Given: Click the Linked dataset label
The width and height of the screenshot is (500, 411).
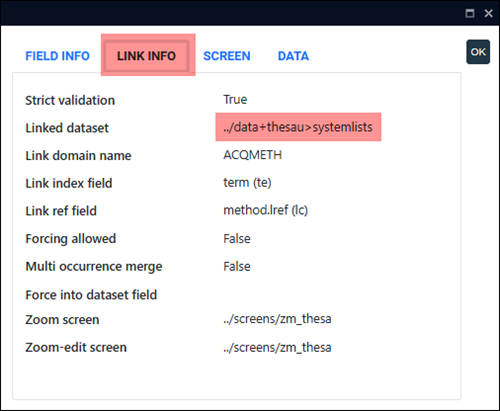Looking at the screenshot, I should [67, 128].
